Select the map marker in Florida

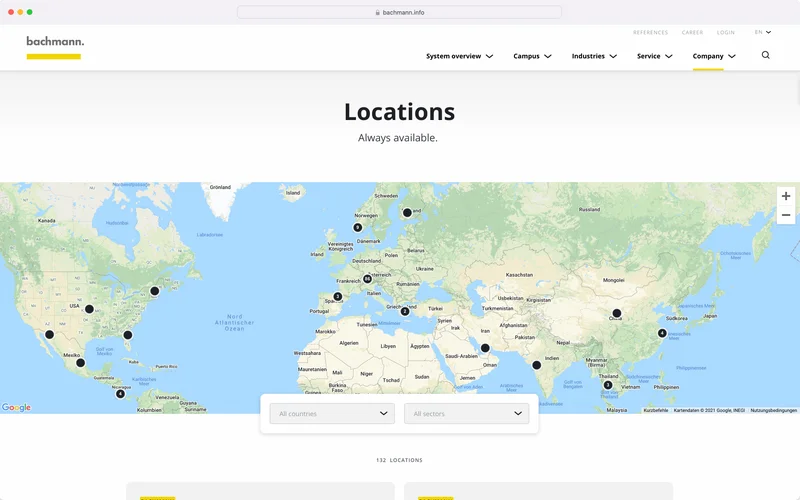tap(128, 335)
